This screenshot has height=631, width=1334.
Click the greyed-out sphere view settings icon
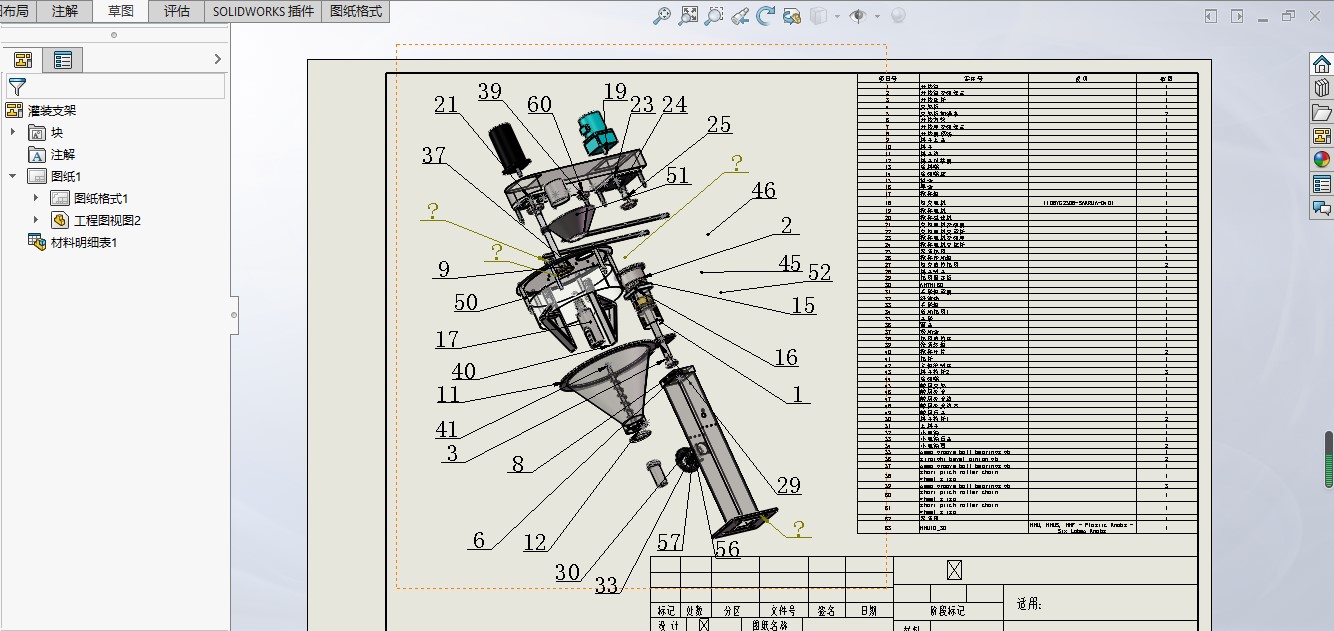click(x=898, y=15)
